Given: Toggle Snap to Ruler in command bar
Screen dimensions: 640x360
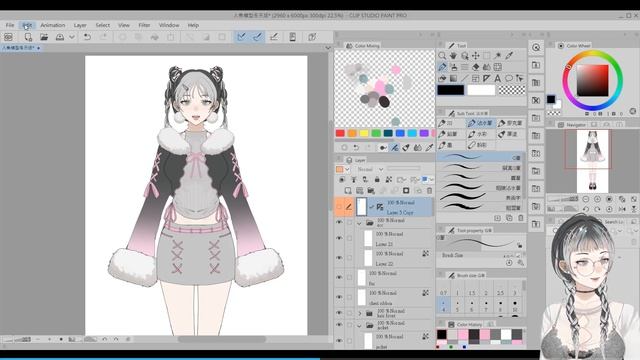Looking at the screenshot, I should tap(242, 37).
